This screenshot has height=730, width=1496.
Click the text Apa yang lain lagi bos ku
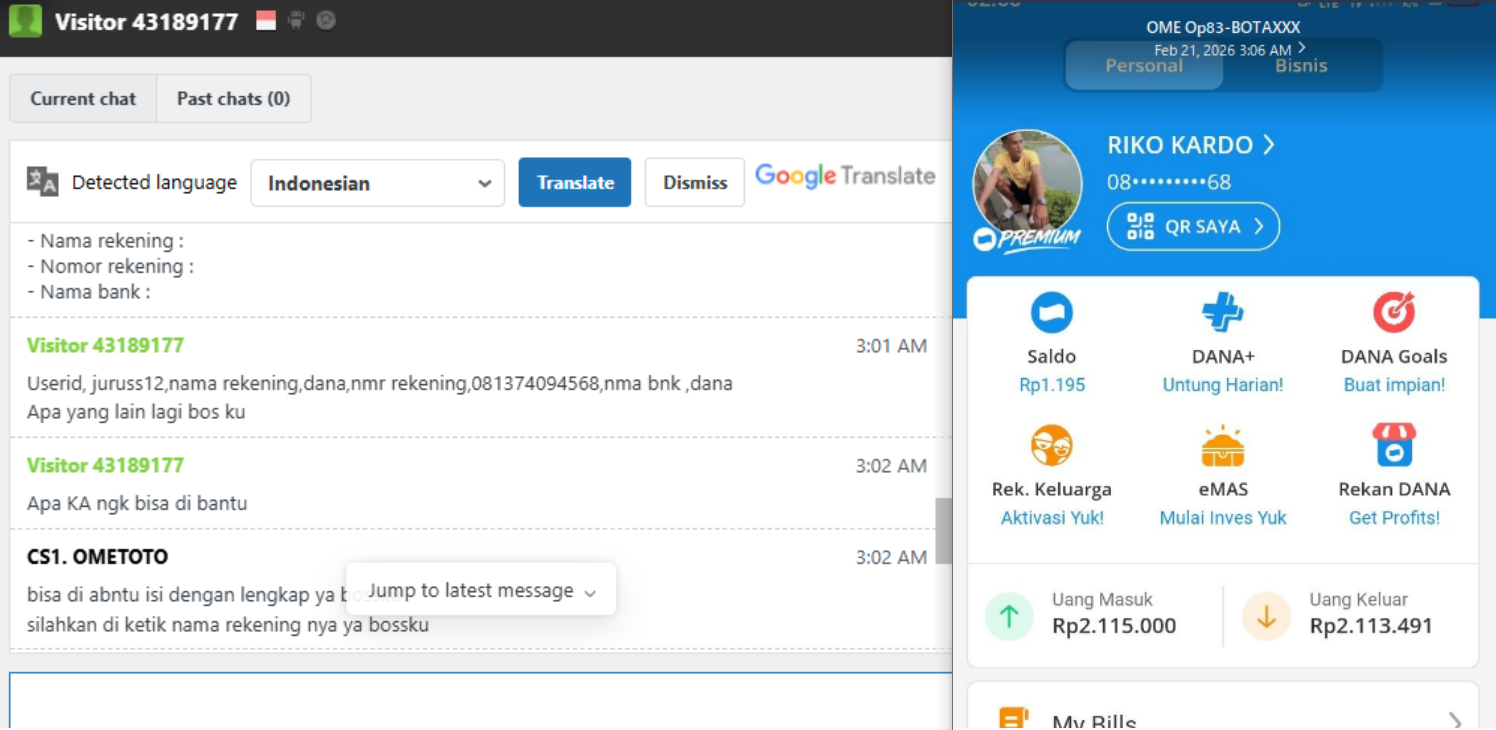(x=136, y=412)
